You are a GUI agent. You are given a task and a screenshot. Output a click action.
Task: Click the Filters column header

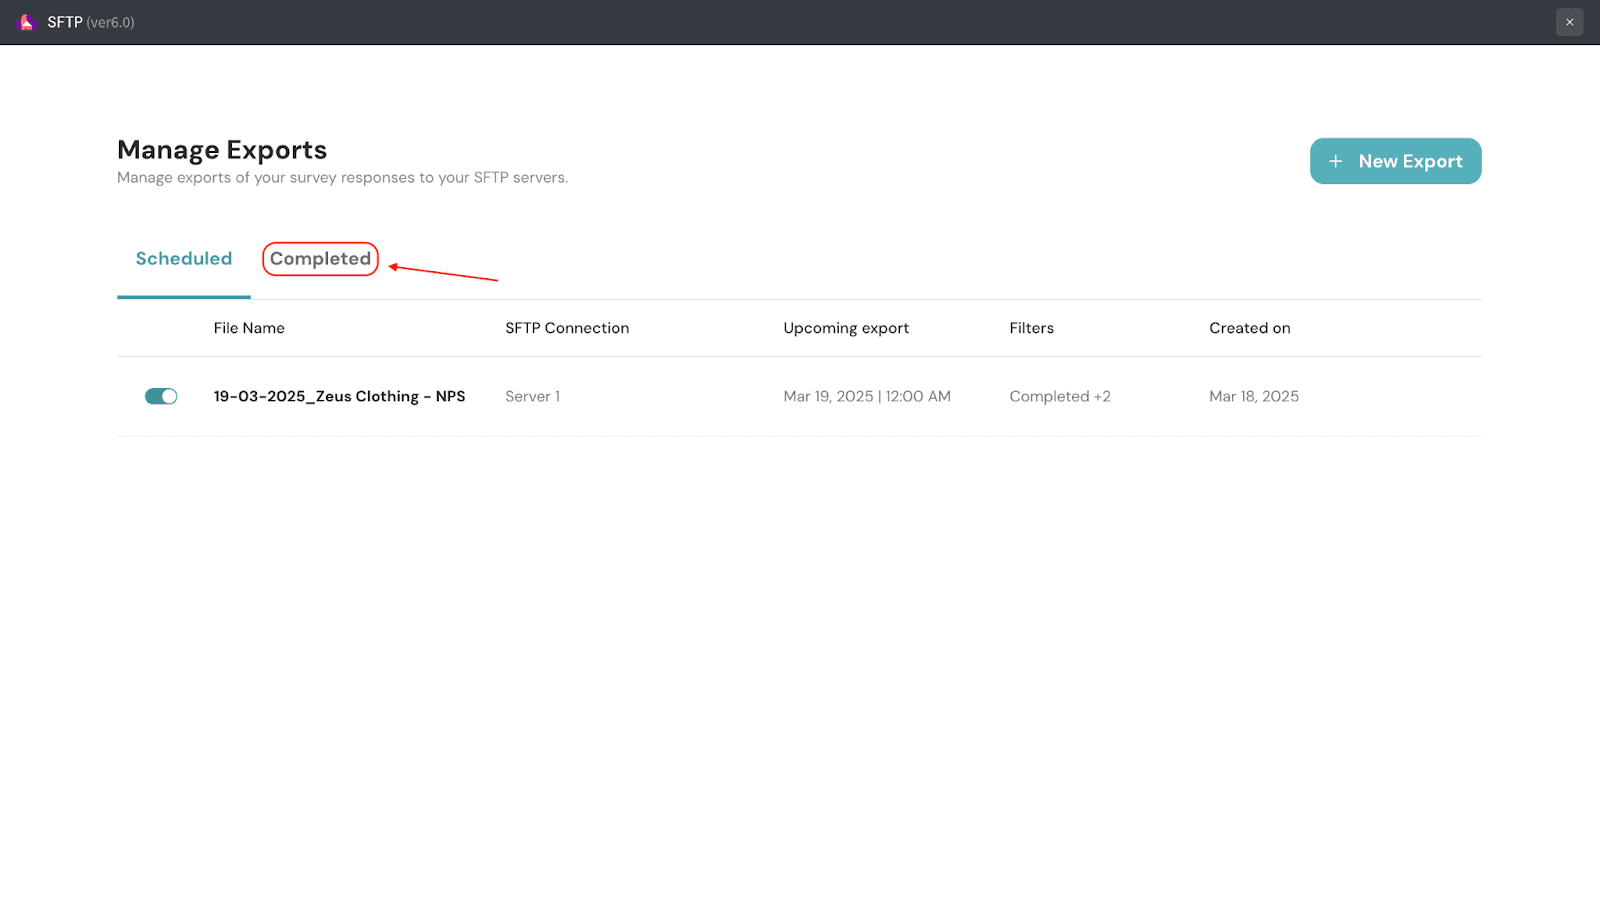point(1031,328)
